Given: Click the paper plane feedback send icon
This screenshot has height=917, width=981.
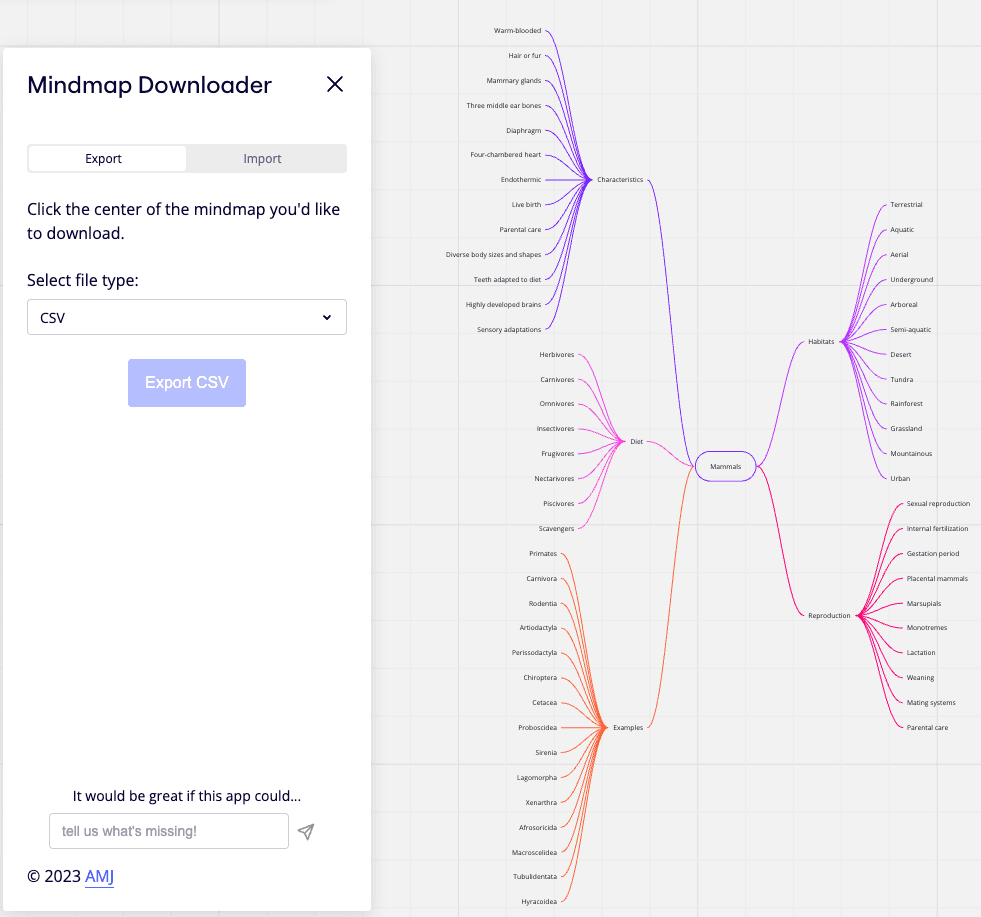Looking at the screenshot, I should click(305, 831).
